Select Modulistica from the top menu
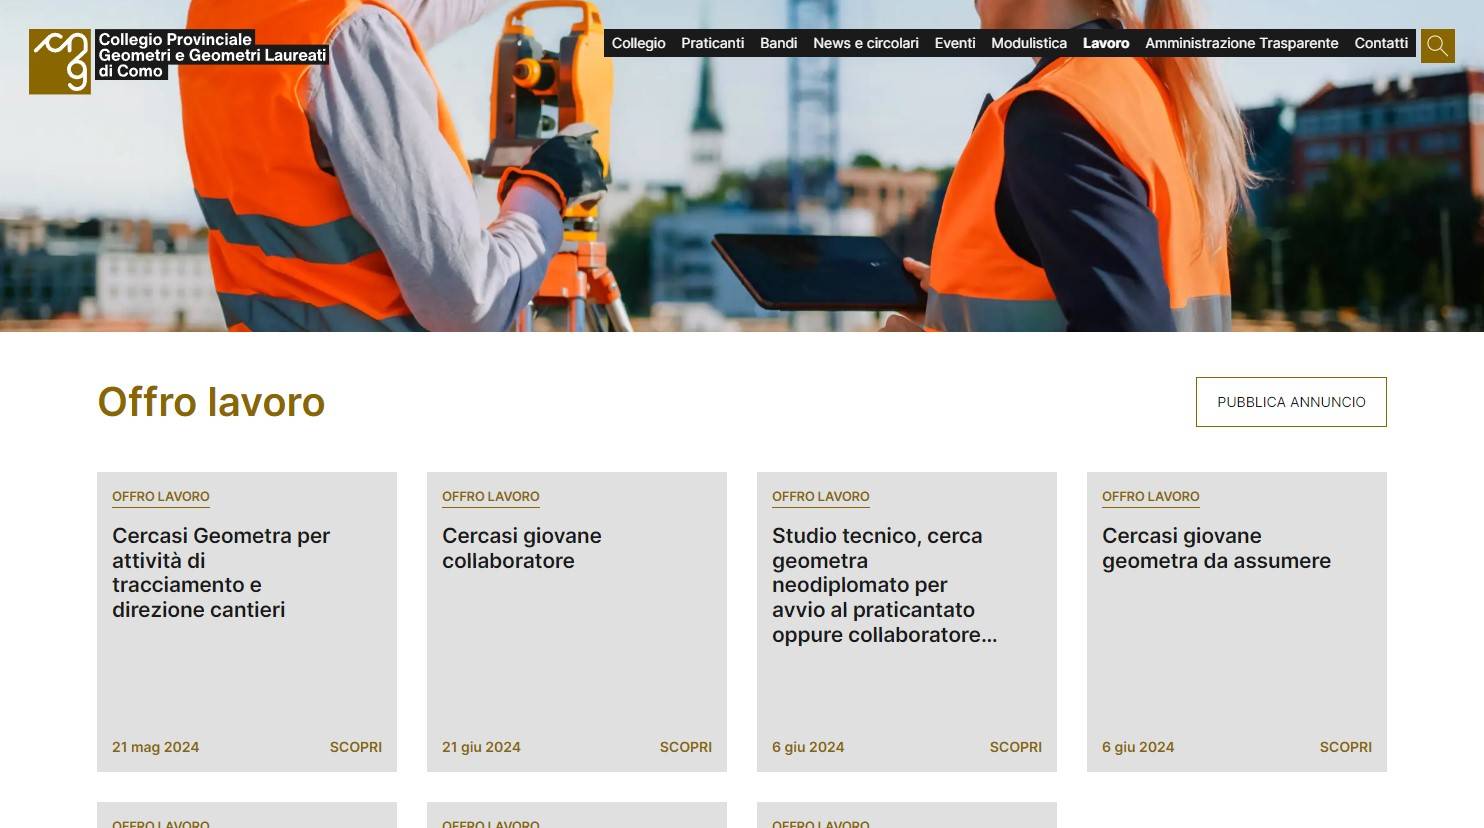 [x=1029, y=43]
